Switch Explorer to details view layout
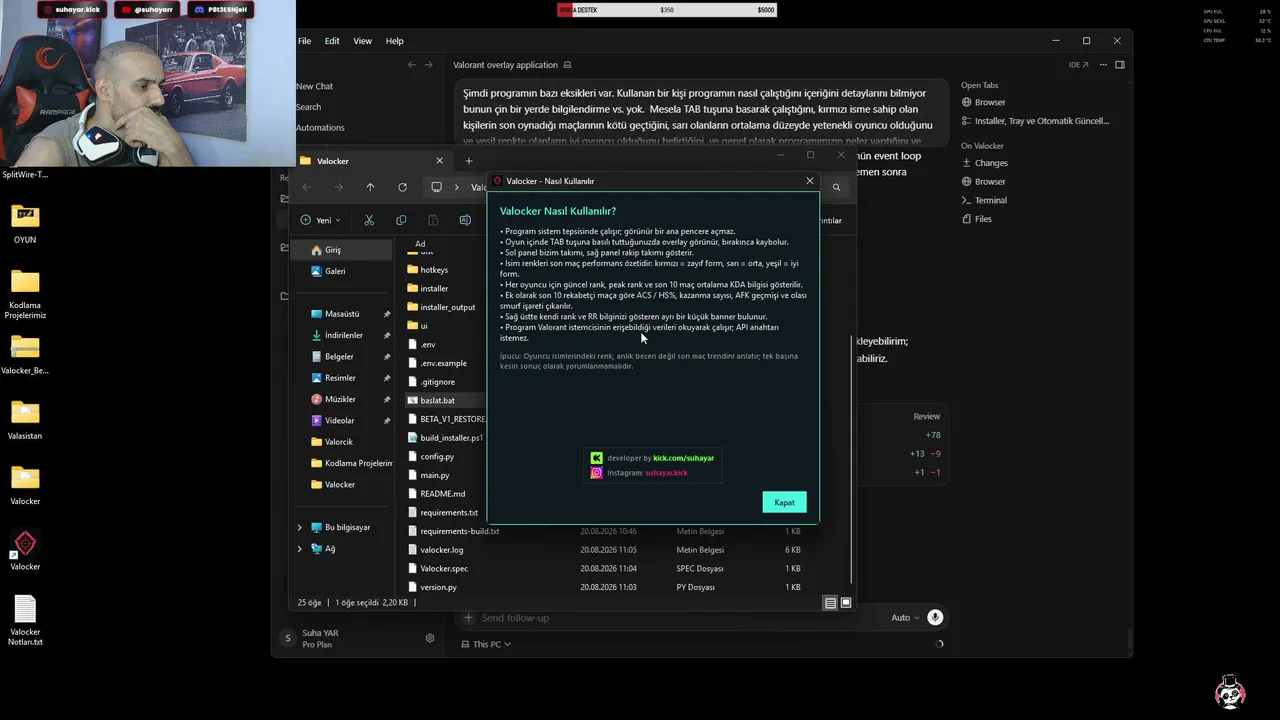 [830, 603]
